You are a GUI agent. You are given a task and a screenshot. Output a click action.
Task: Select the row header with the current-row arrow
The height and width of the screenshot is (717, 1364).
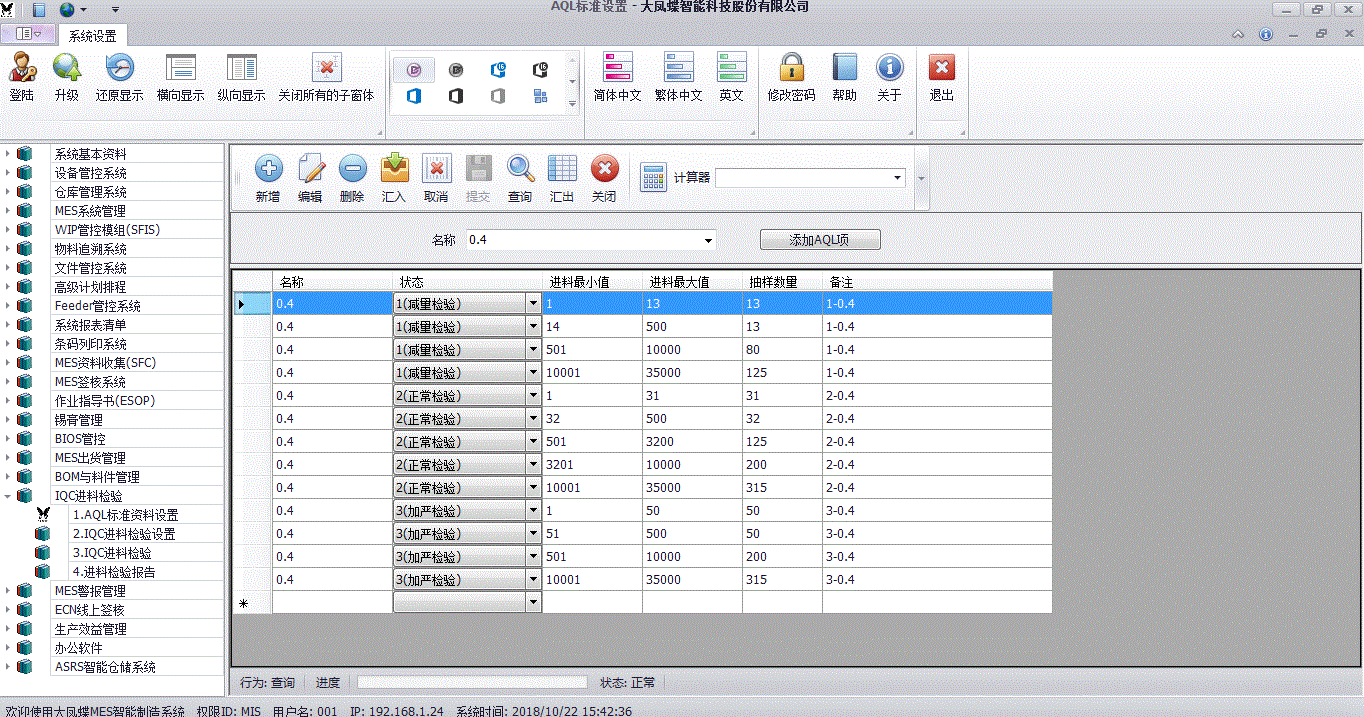[252, 304]
